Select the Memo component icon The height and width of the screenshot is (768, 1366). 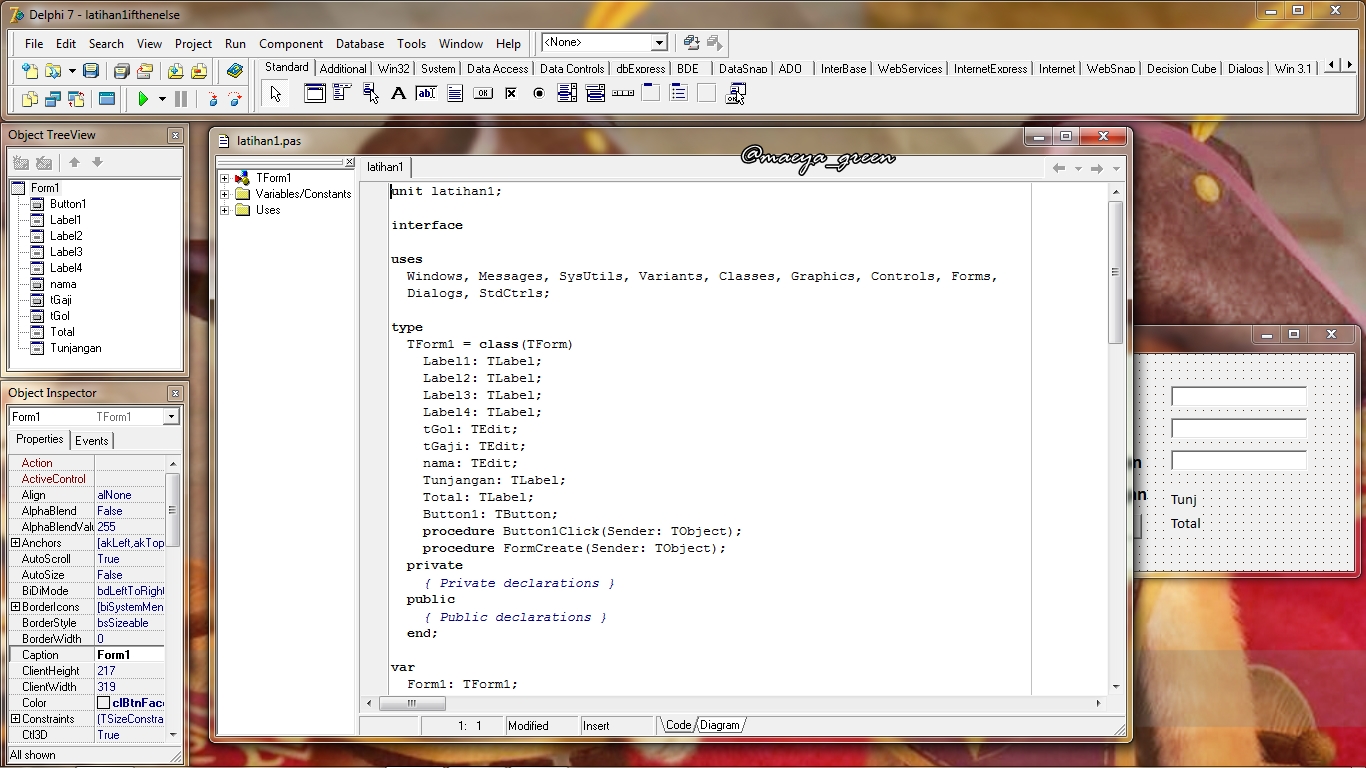coord(455,93)
